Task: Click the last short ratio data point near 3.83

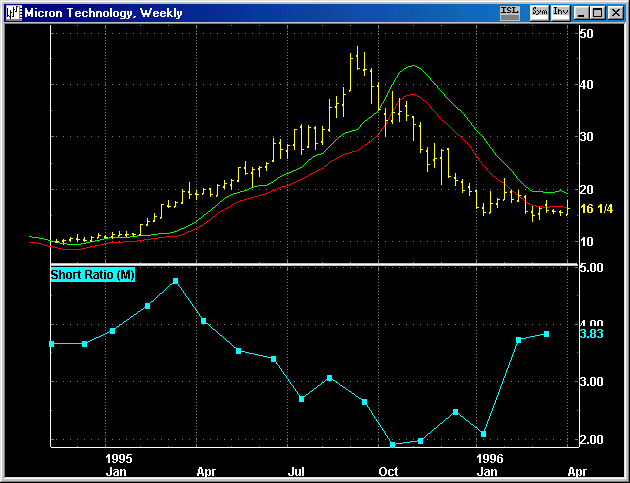Action: (546, 334)
